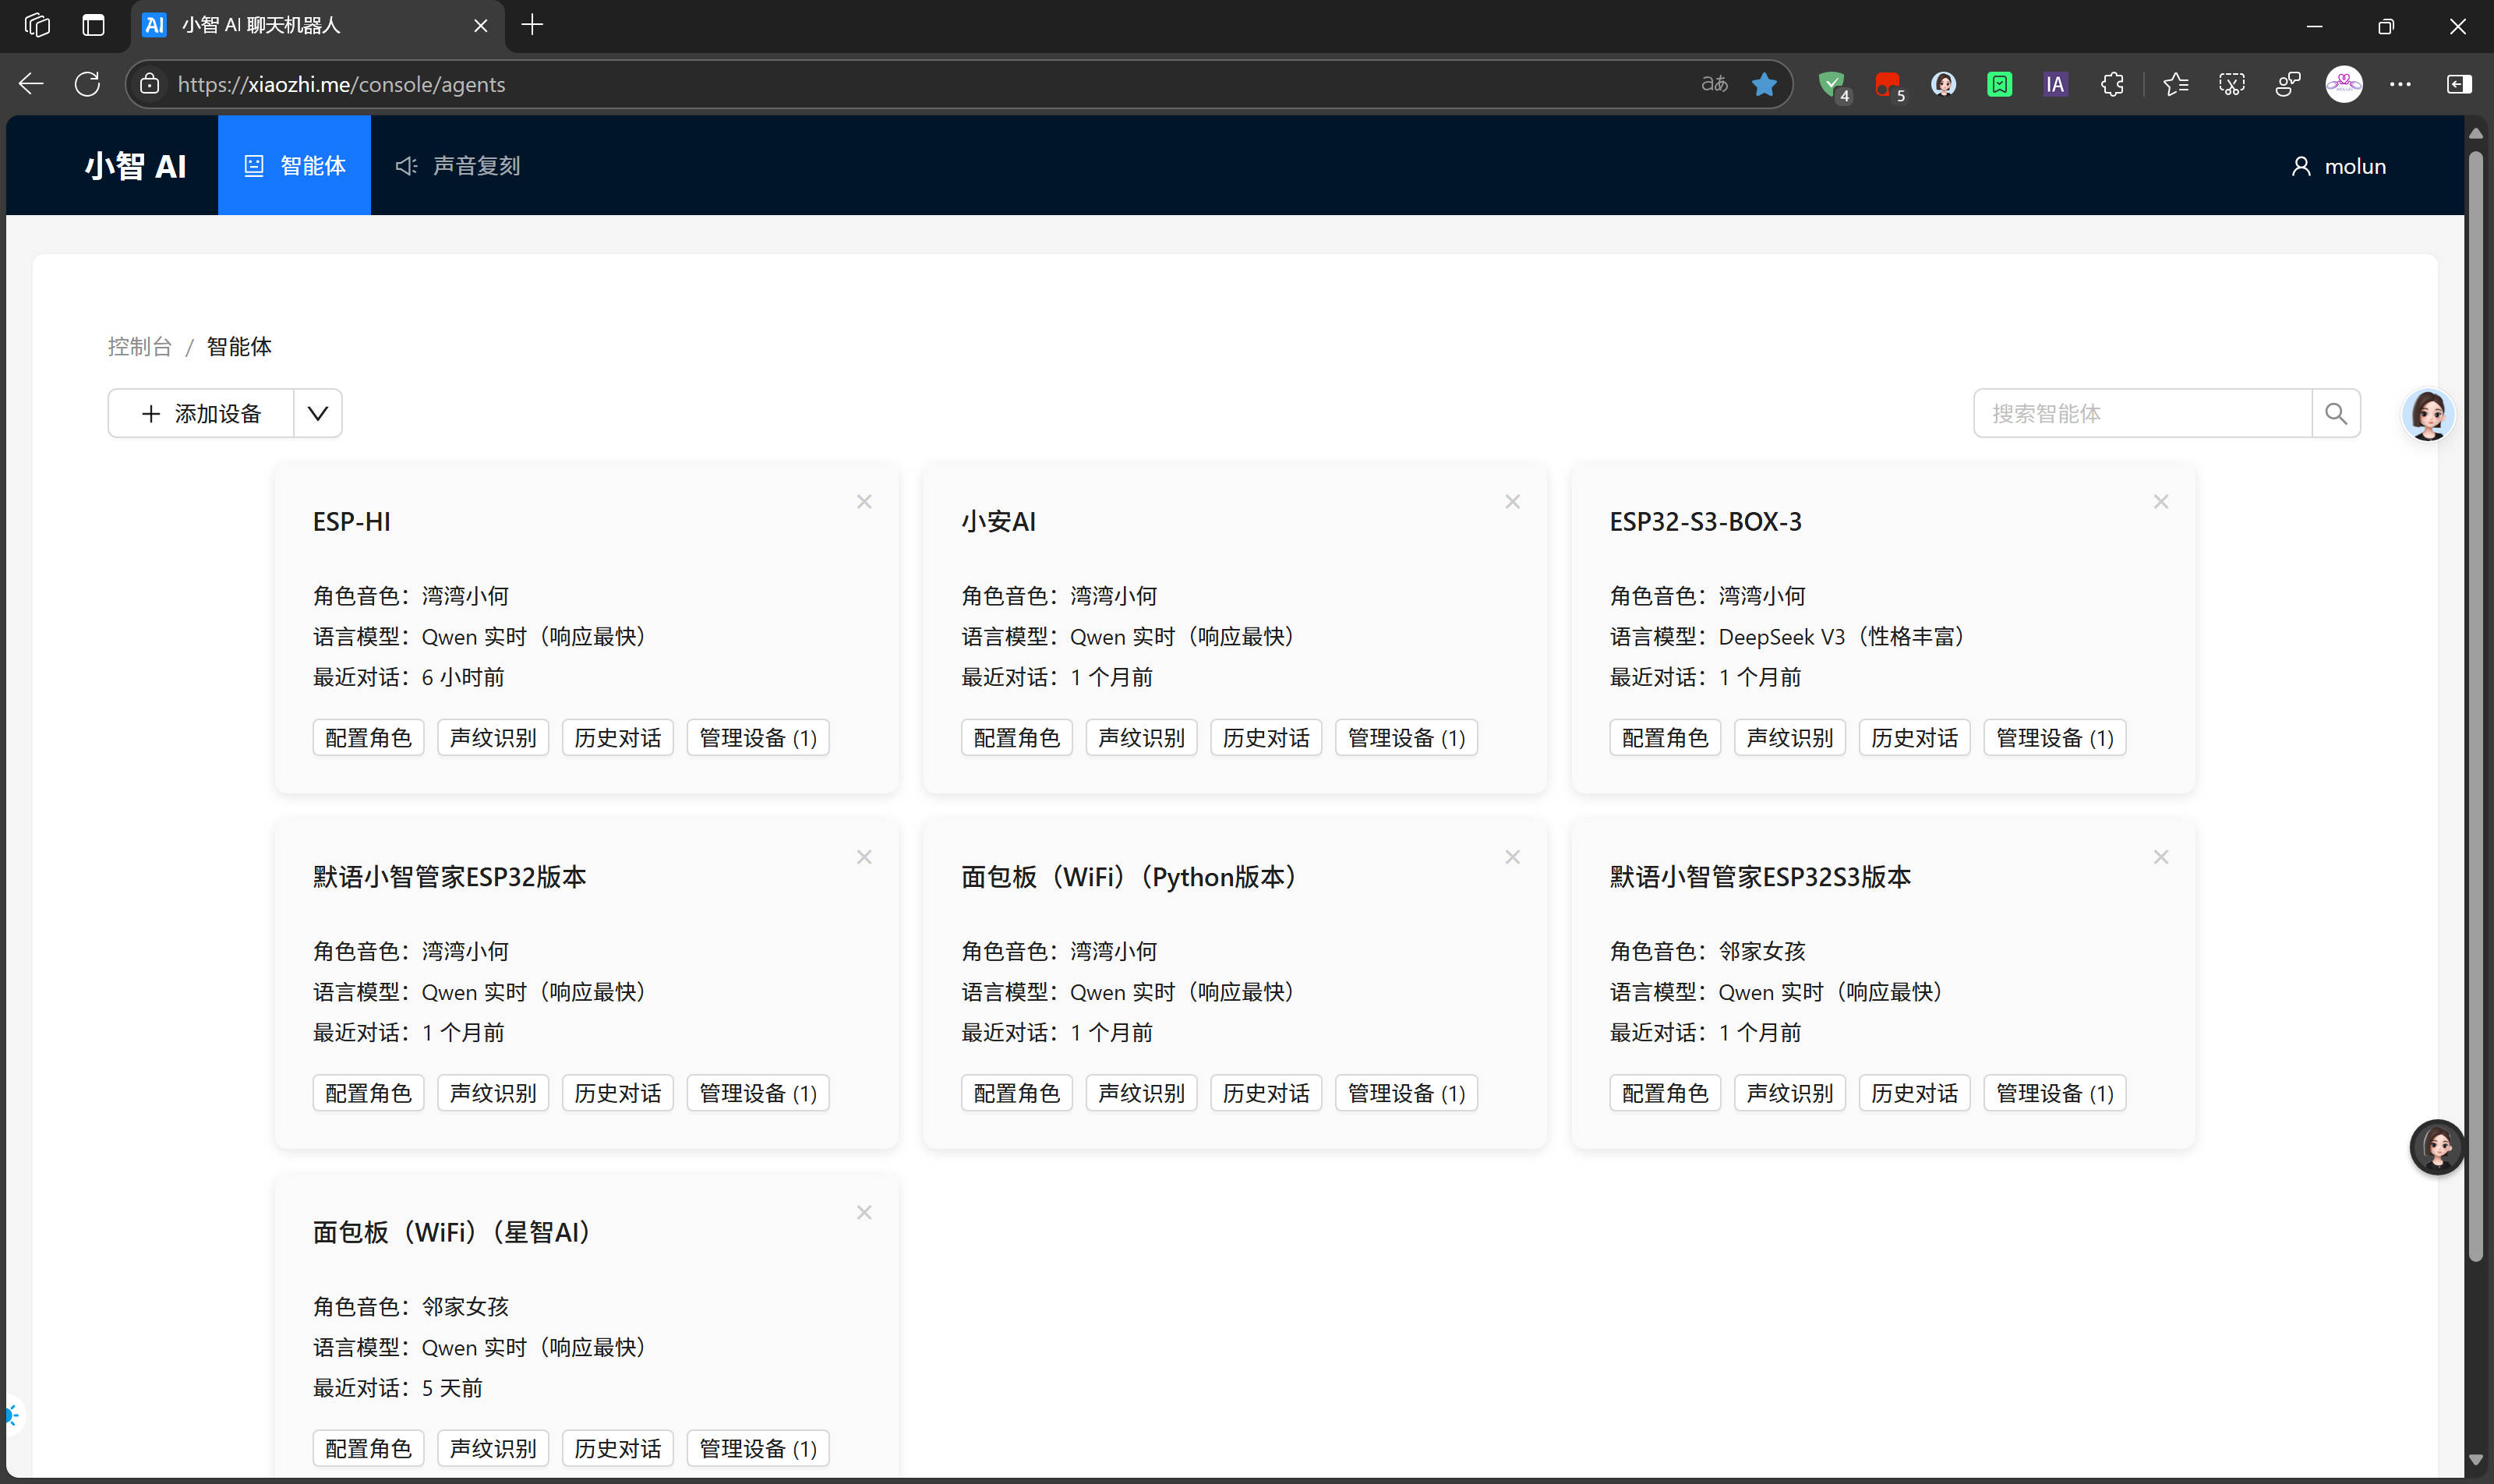Image resolution: width=2494 pixels, height=1484 pixels.
Task: View 历史对话 for 默语小智管家ESP32S3版本
Action: [x=1915, y=1093]
